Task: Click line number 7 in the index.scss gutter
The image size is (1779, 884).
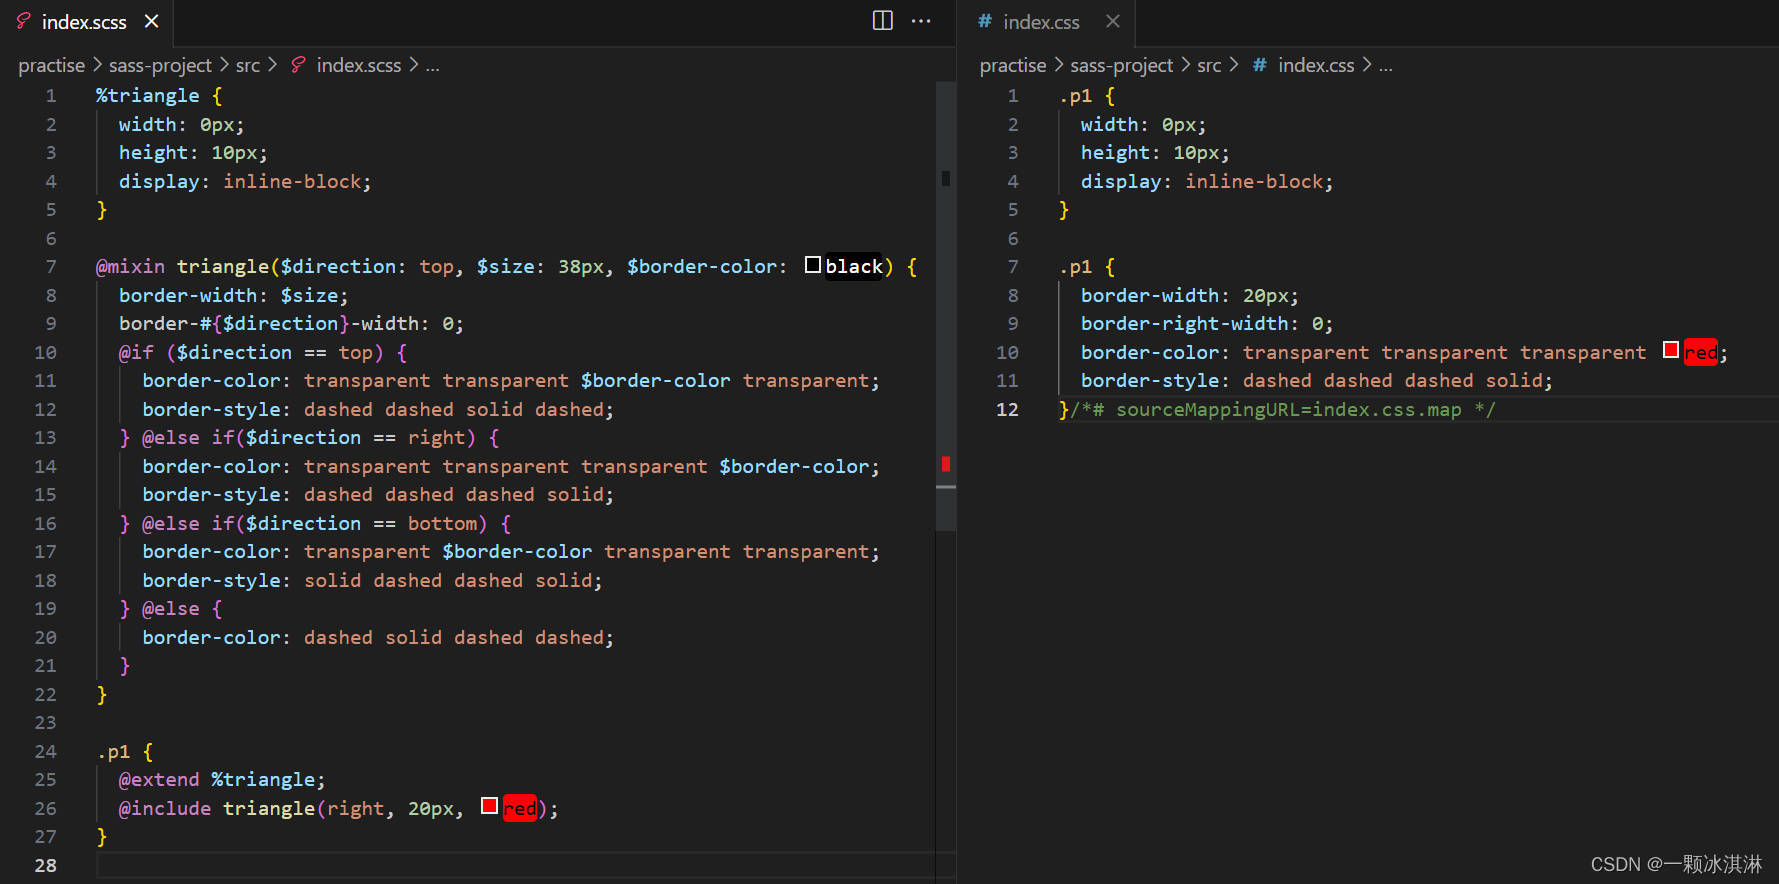Action: [x=50, y=267]
